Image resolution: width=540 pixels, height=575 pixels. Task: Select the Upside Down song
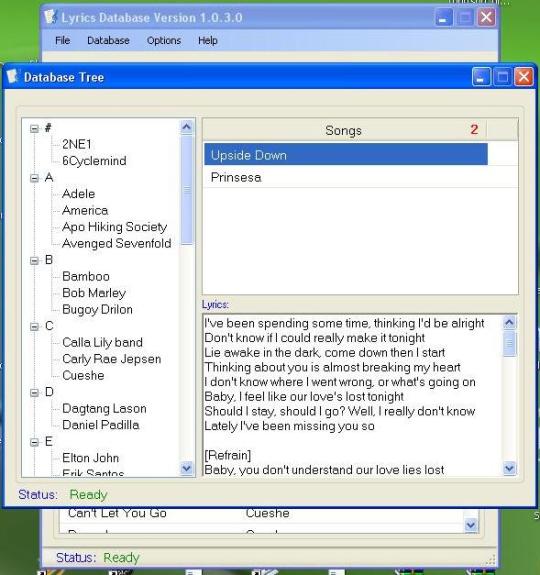pyautogui.click(x=346, y=155)
